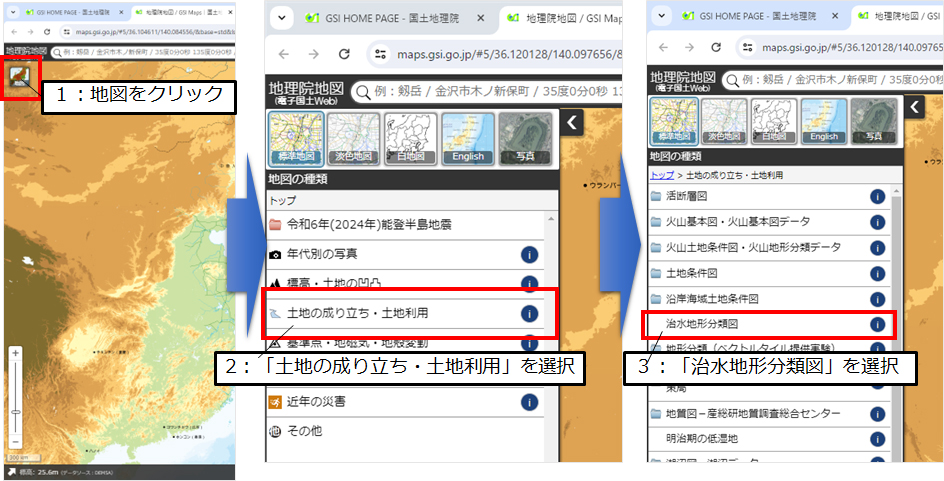This screenshot has width=944, height=481.
Task: Click the scroll-up arrow of the middle list
Action: pos(551,218)
